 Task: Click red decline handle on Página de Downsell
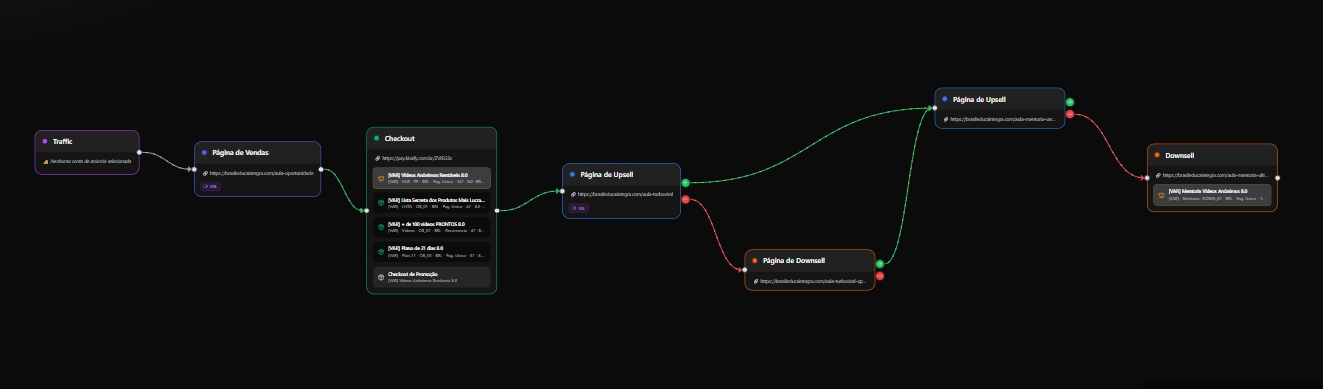[879, 276]
